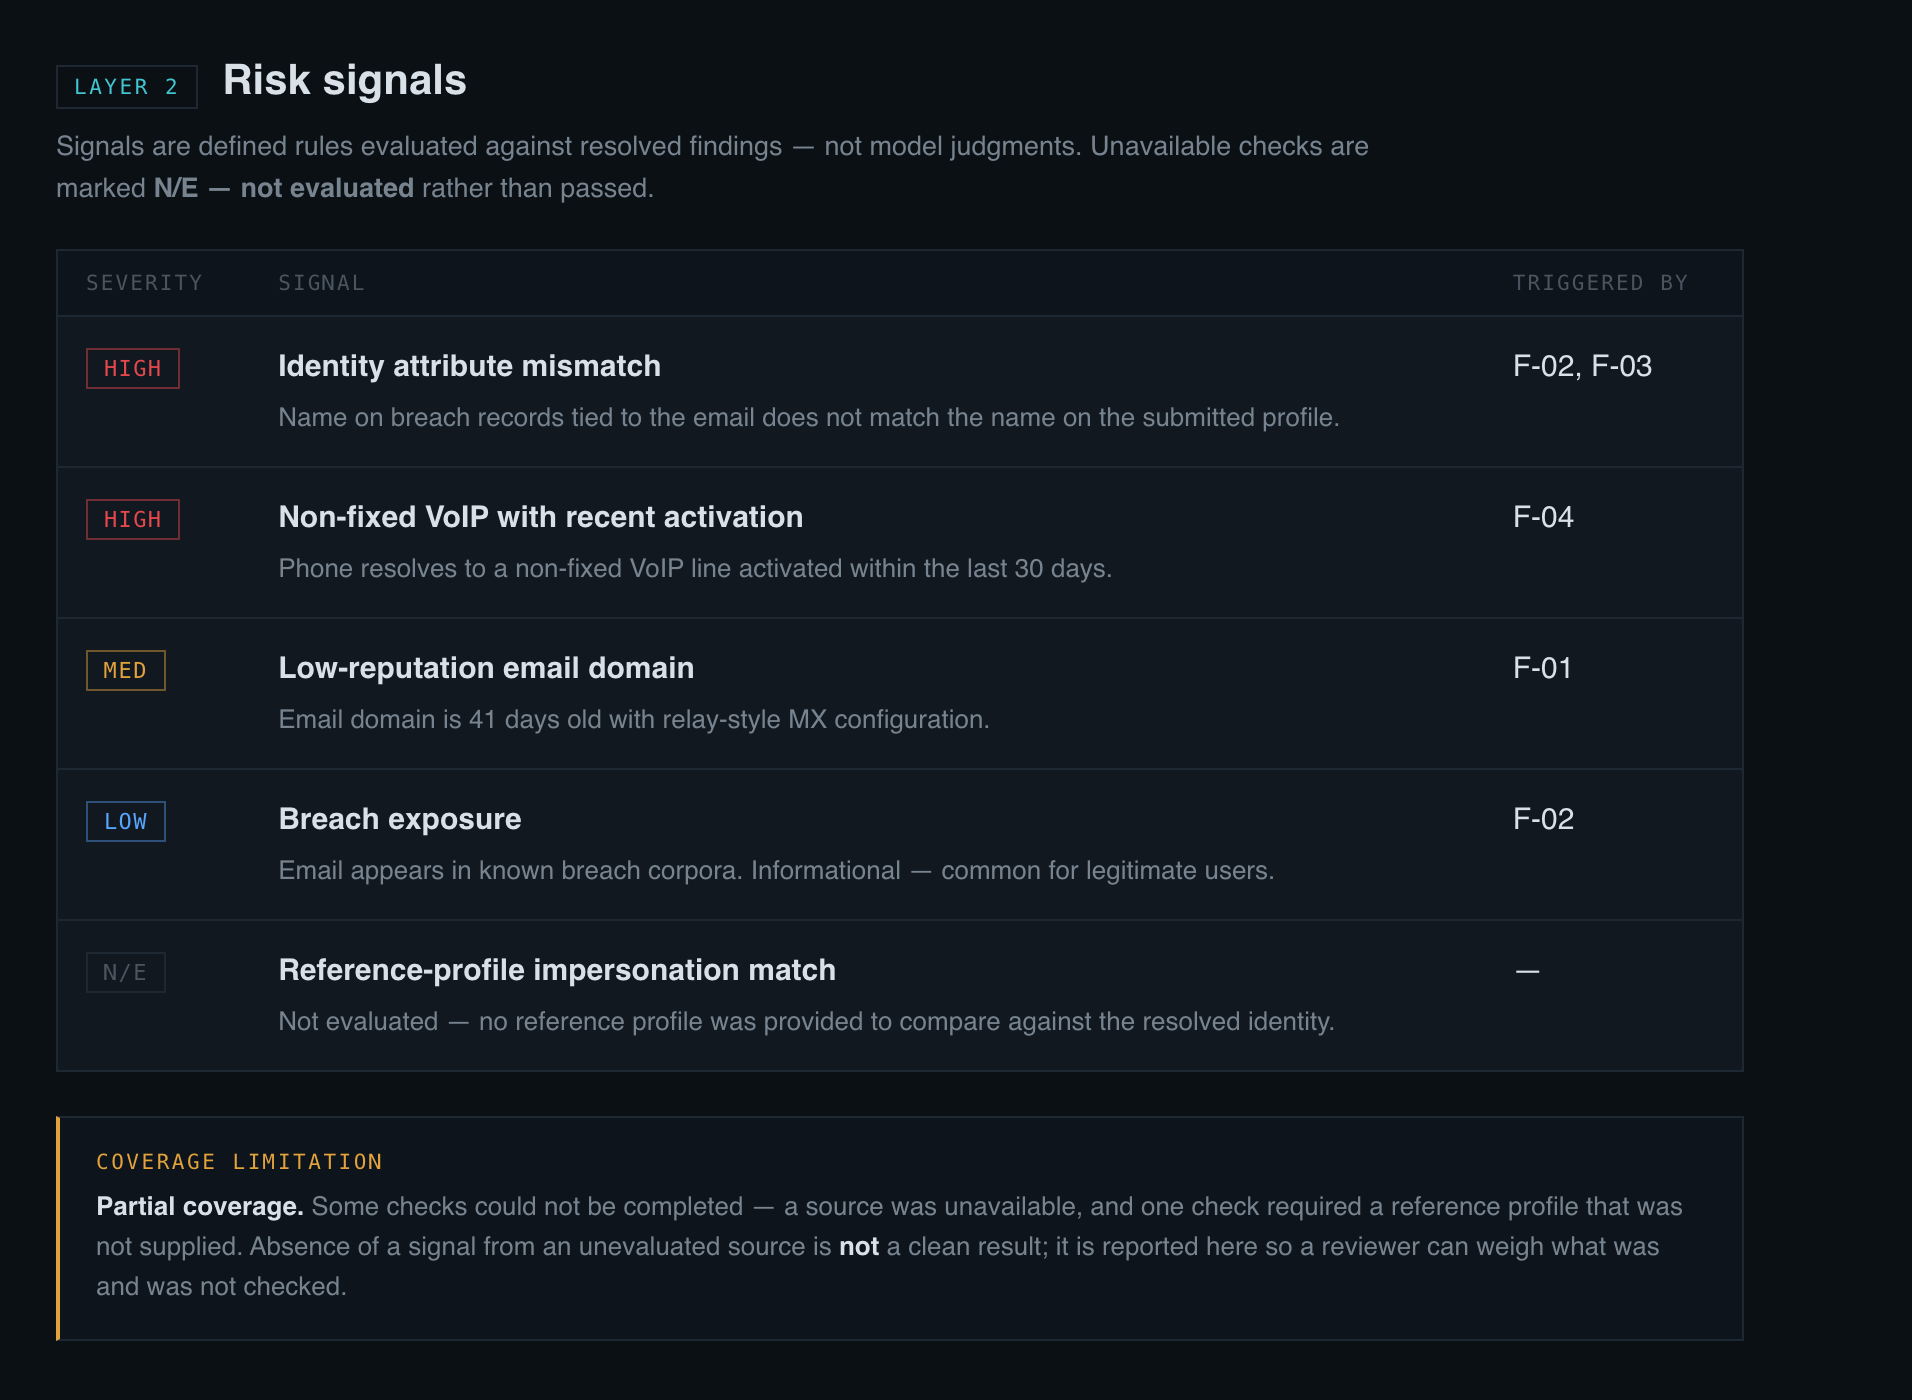Click the F-01 finding reference

pos(1542,668)
